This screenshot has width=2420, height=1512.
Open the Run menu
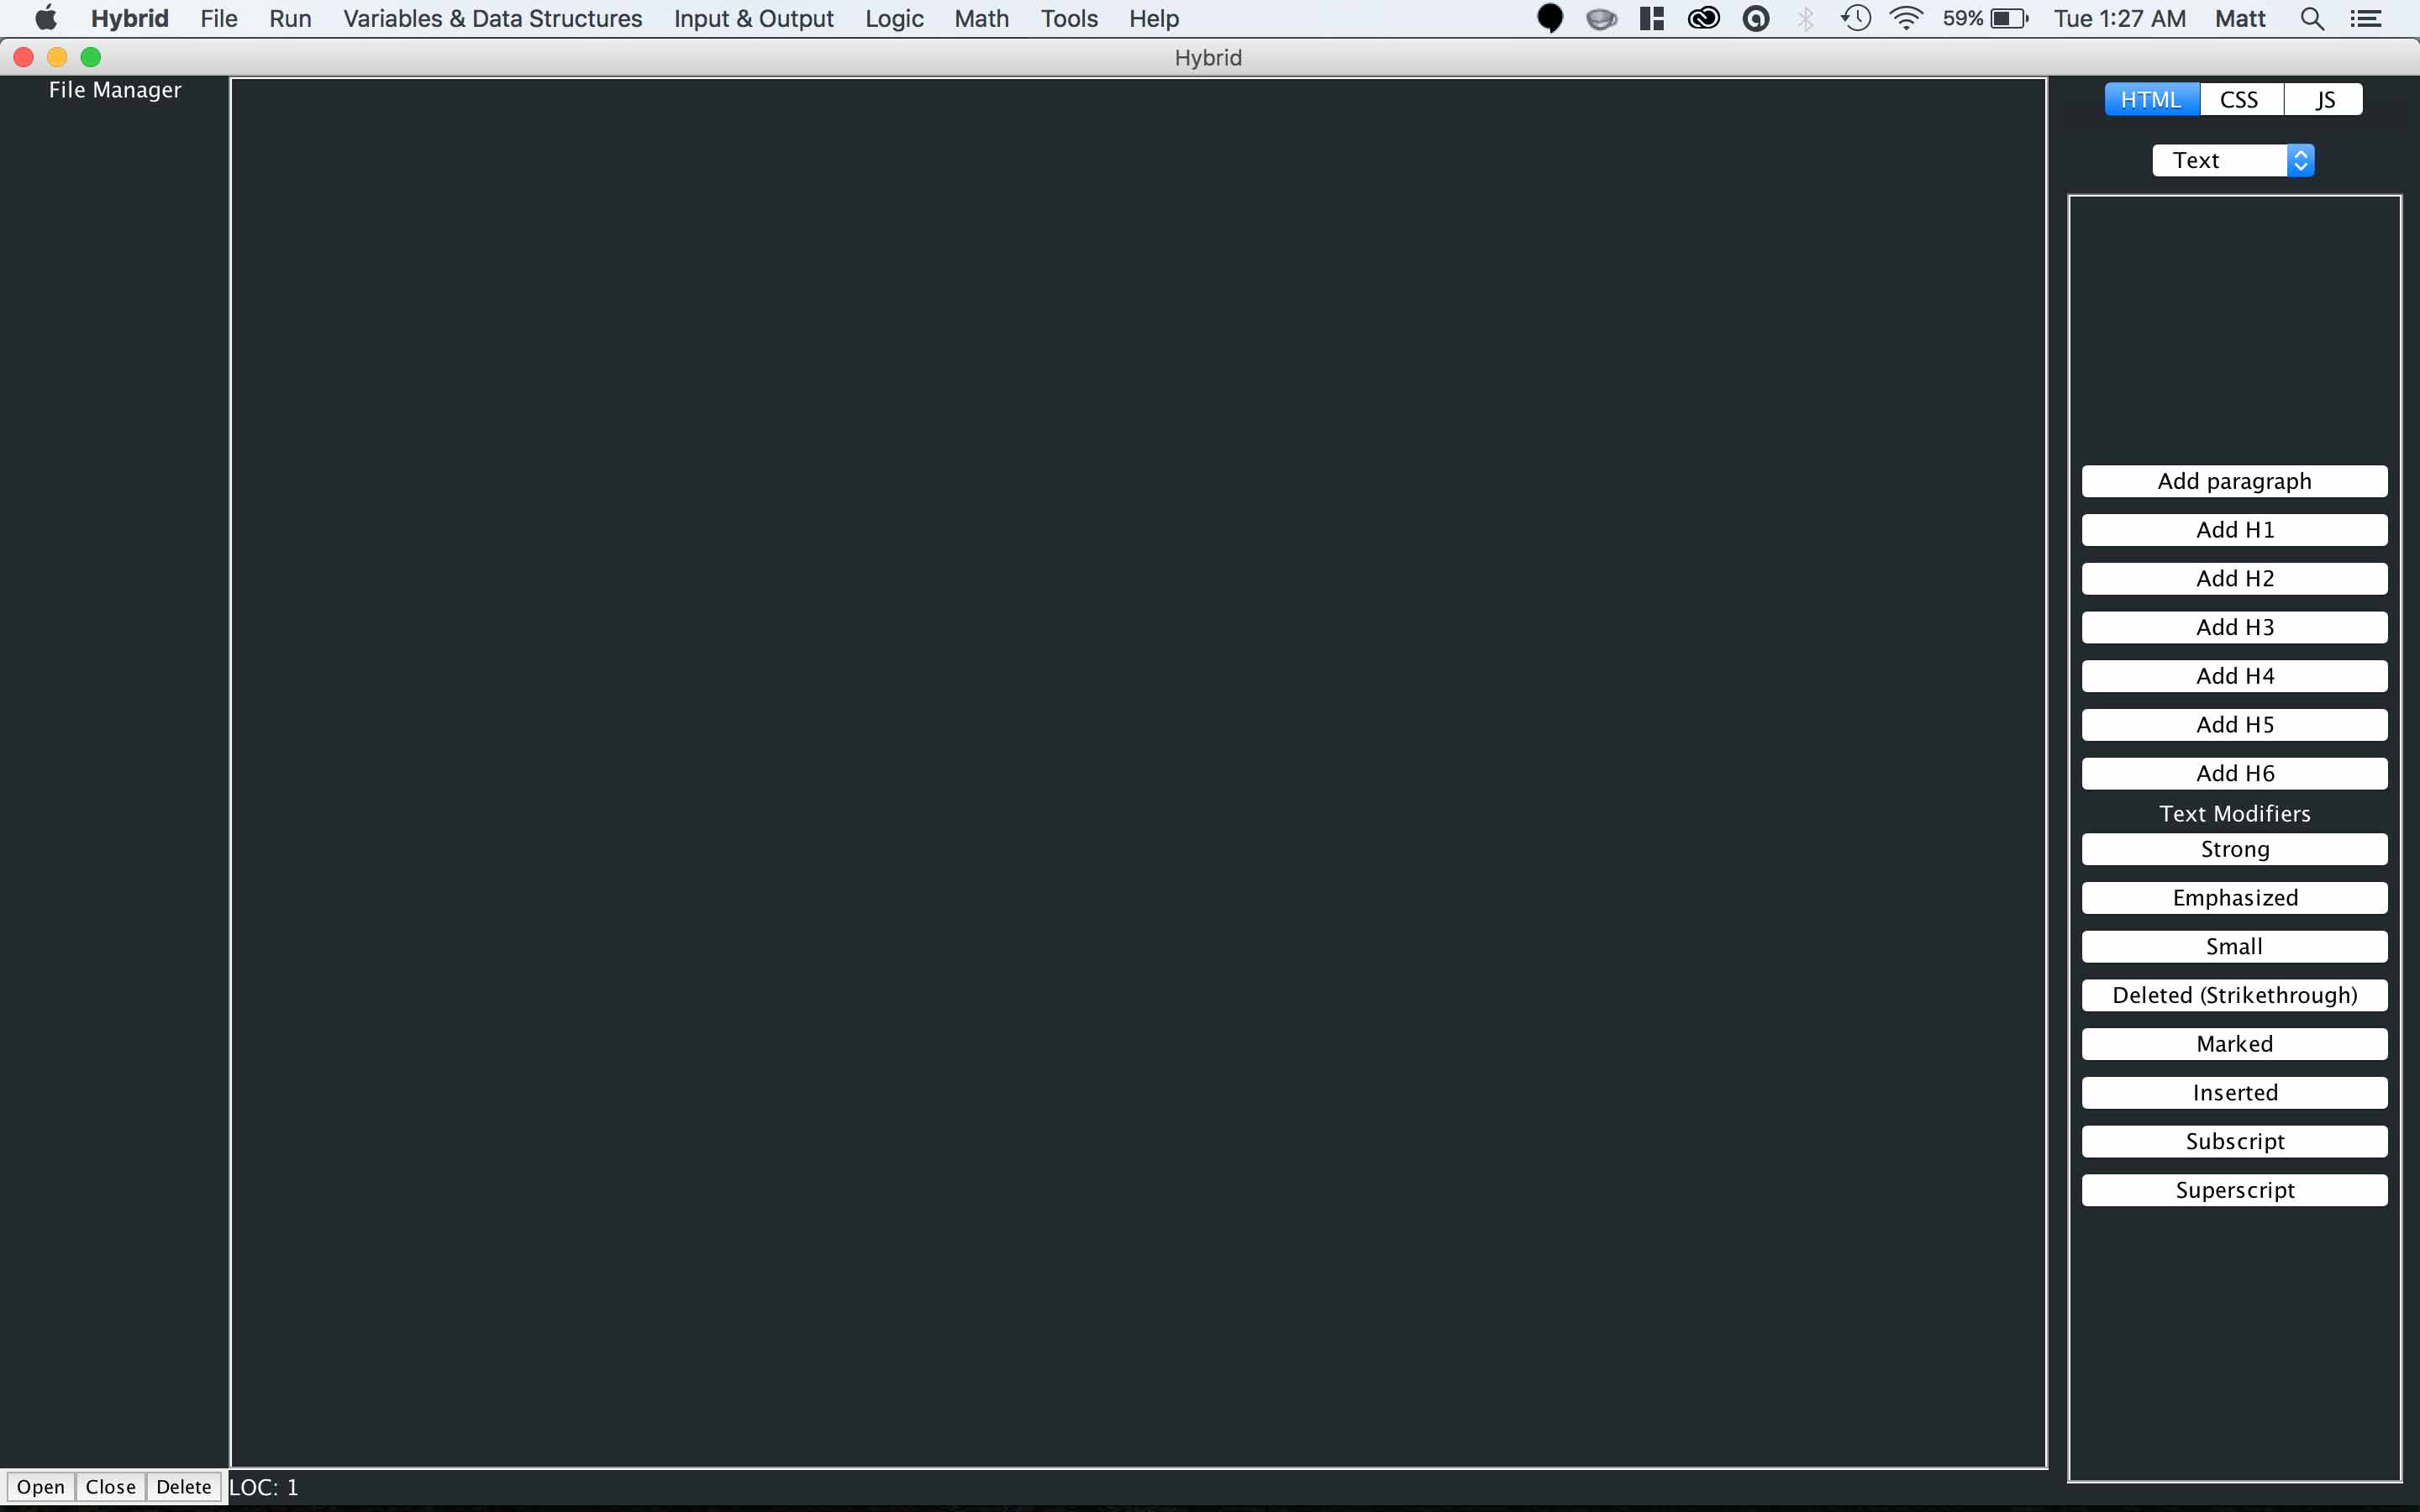pos(290,18)
